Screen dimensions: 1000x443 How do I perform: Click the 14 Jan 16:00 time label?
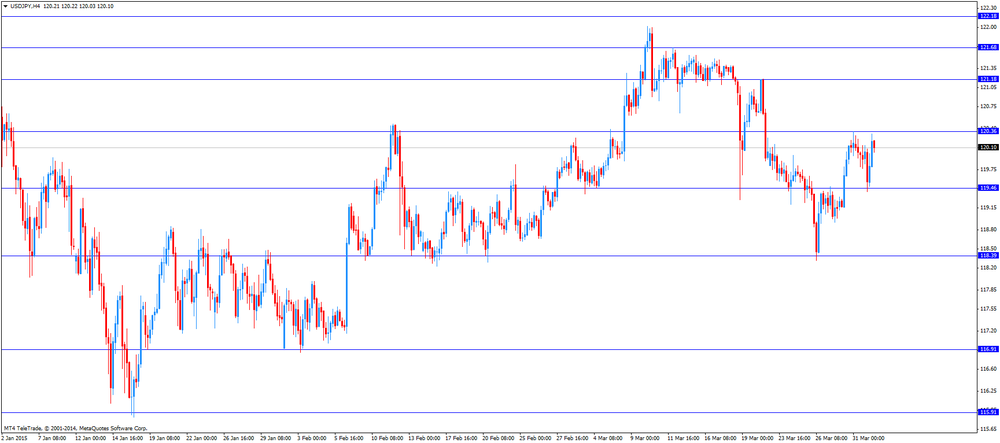(x=128, y=439)
